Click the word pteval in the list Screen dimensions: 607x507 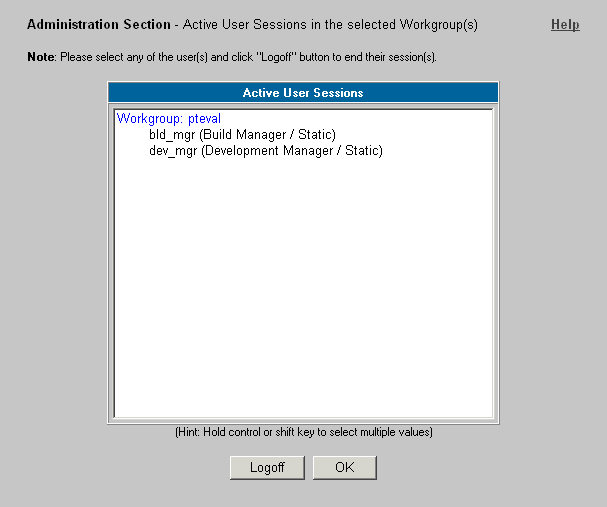click(x=204, y=118)
